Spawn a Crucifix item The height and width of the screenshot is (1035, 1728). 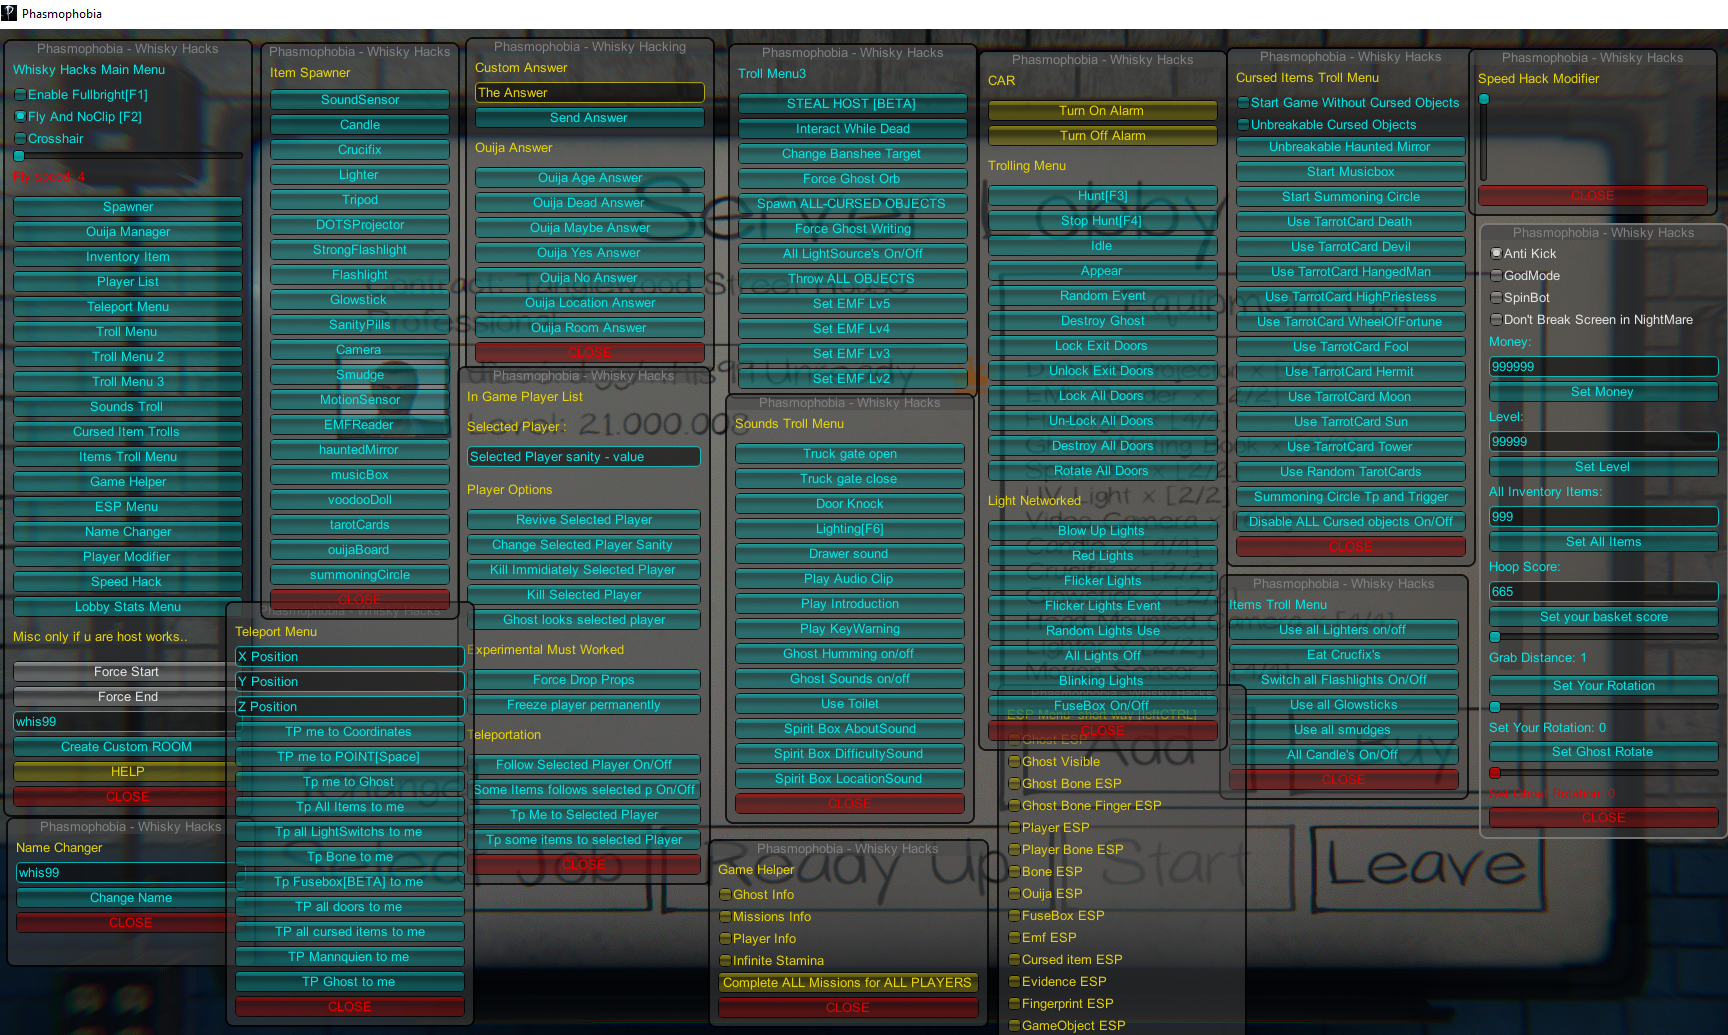pyautogui.click(x=360, y=150)
